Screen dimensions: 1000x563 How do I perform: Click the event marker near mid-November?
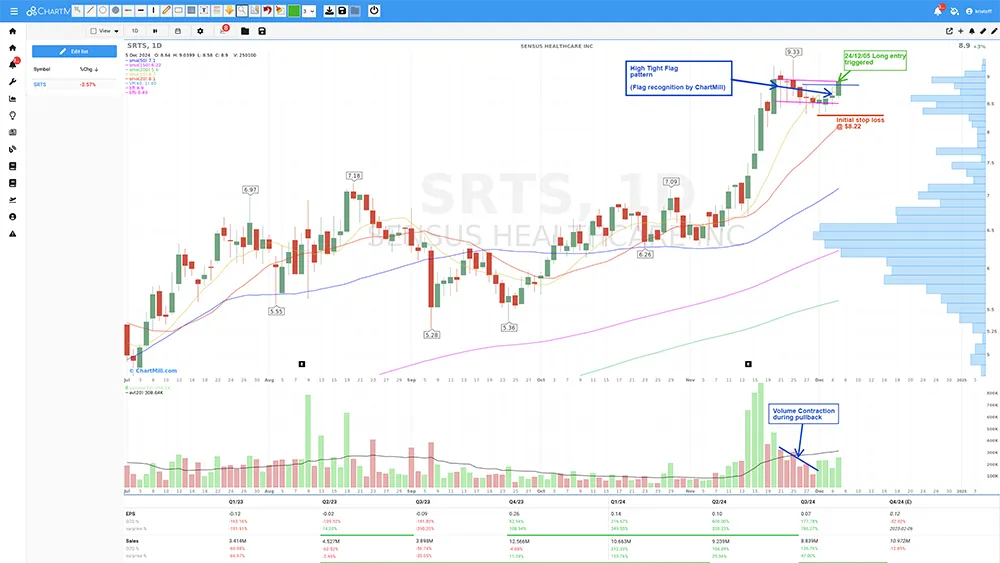coord(748,364)
